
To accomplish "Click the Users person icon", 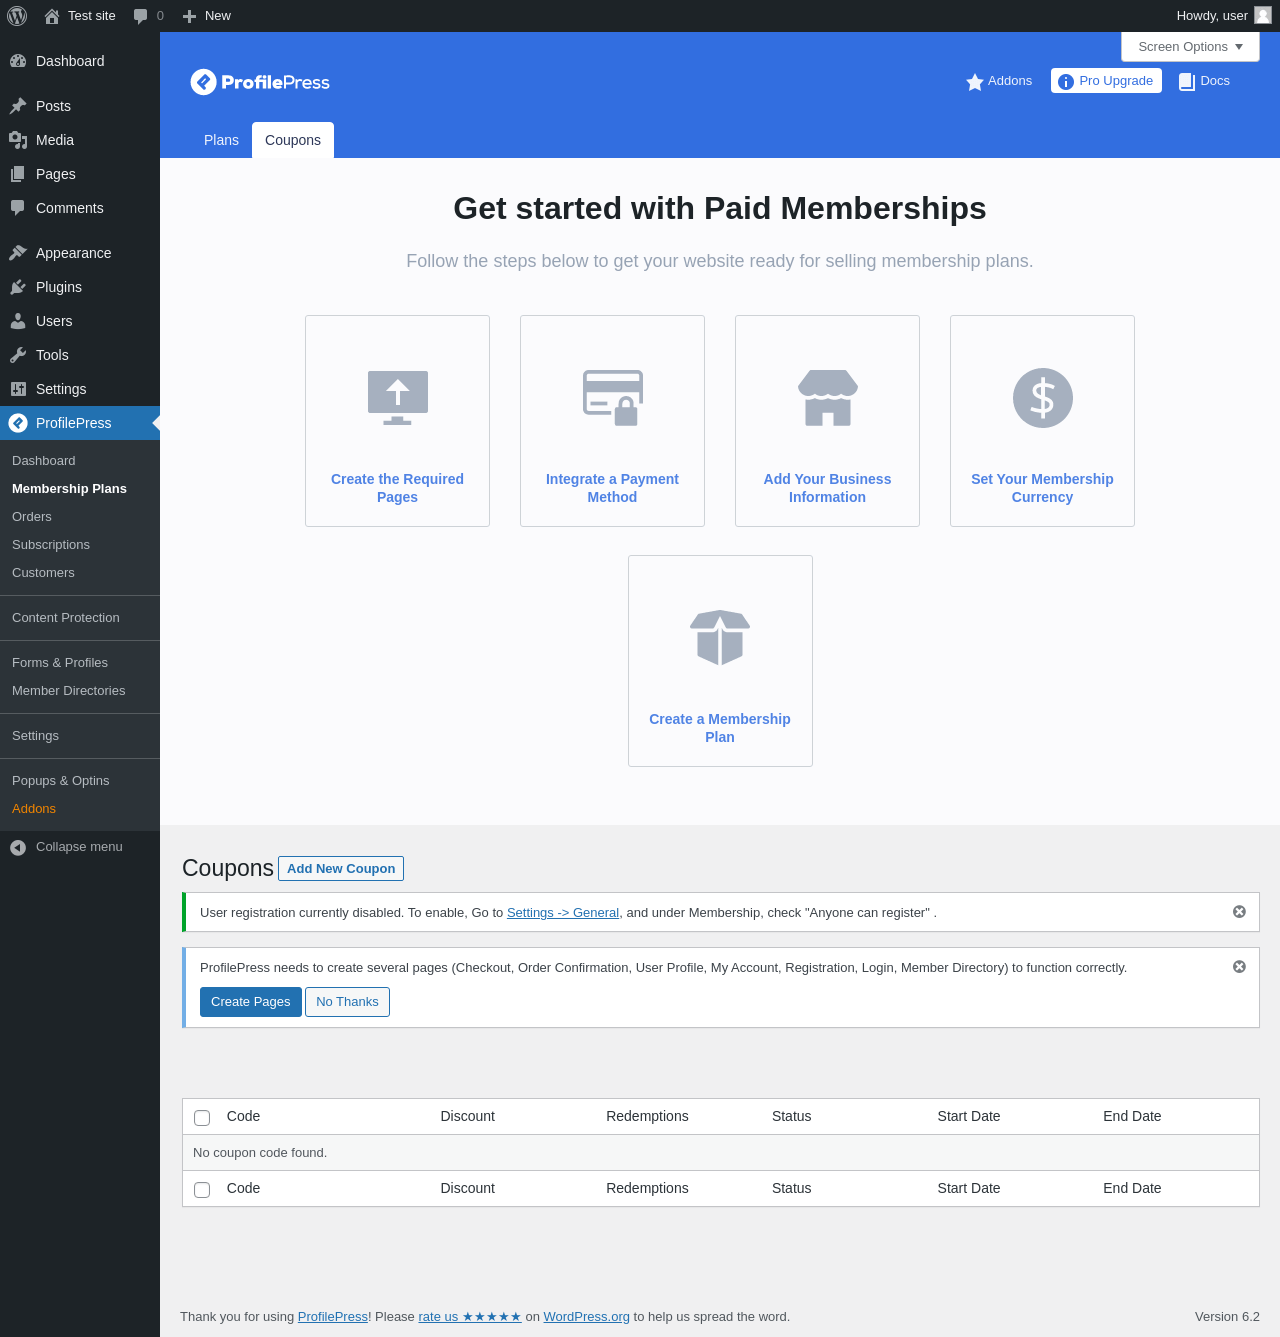I will 18,321.
